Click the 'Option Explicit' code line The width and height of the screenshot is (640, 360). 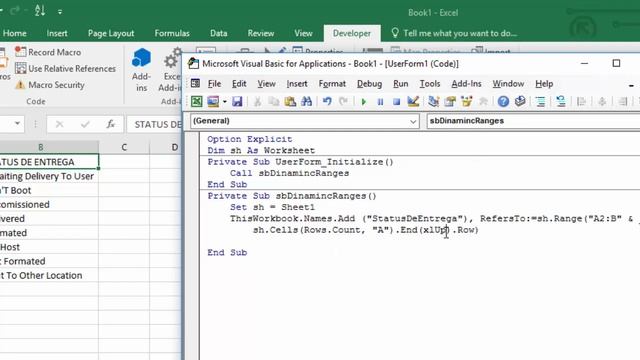(249, 139)
